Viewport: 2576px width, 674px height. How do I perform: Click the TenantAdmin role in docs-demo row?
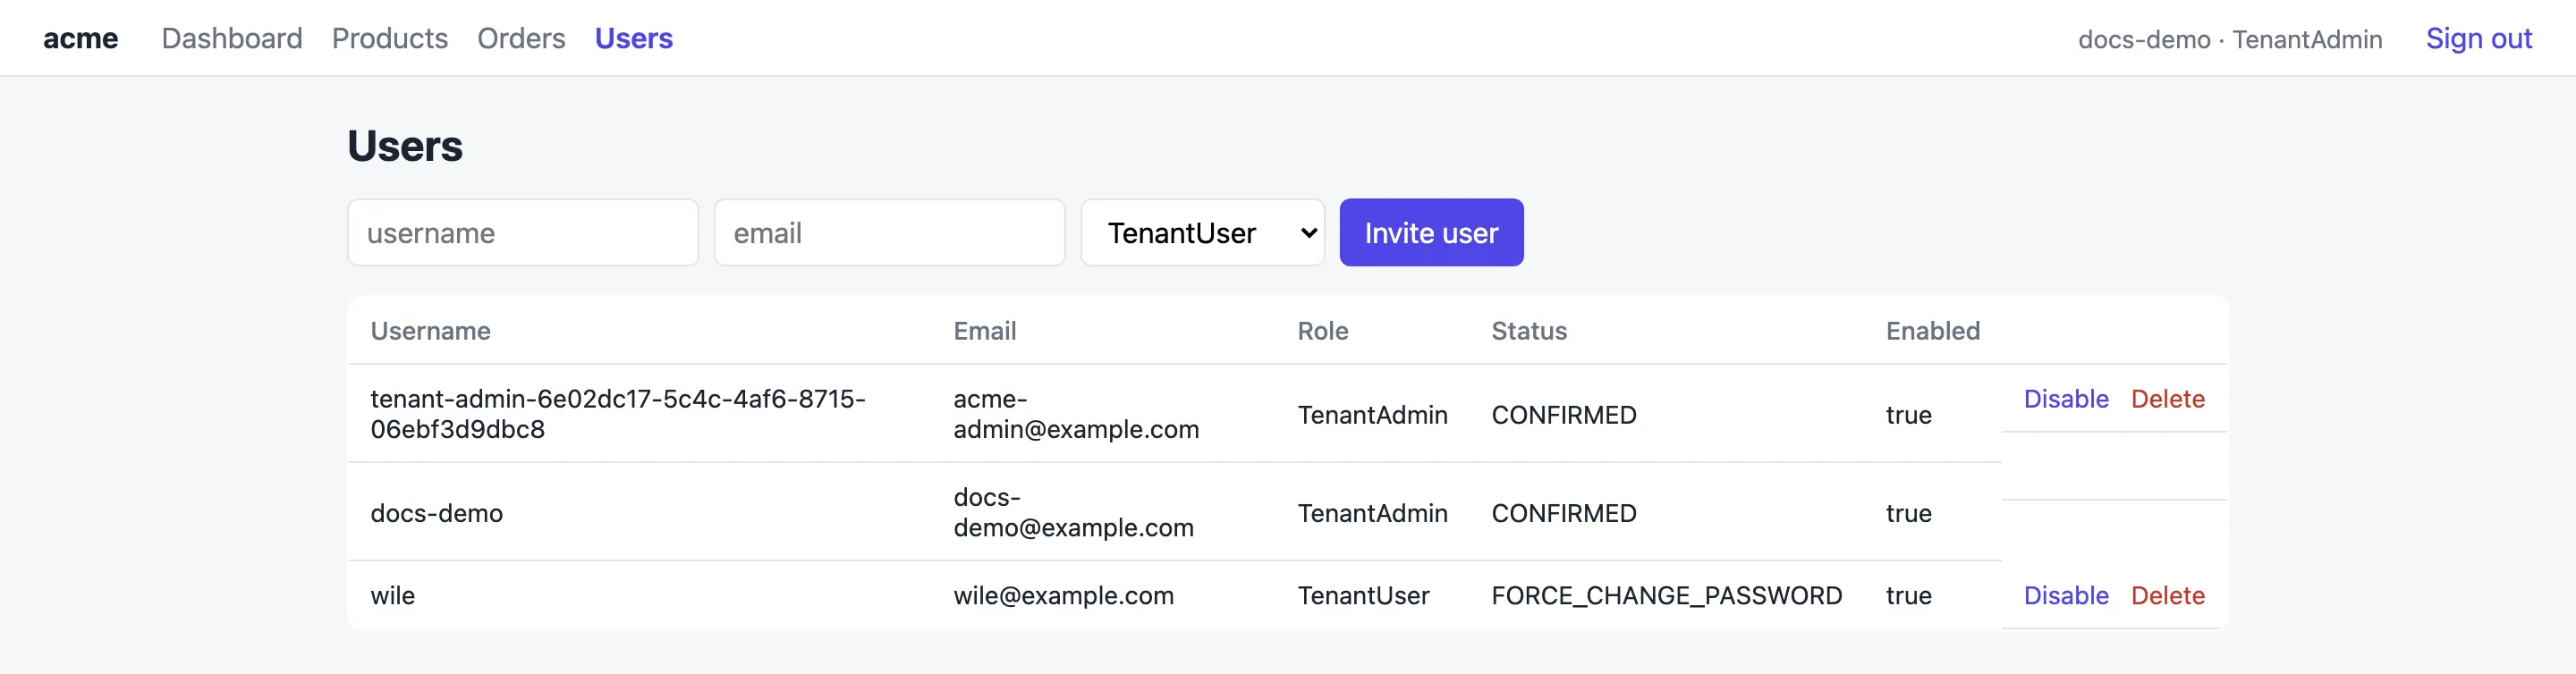tap(1373, 514)
